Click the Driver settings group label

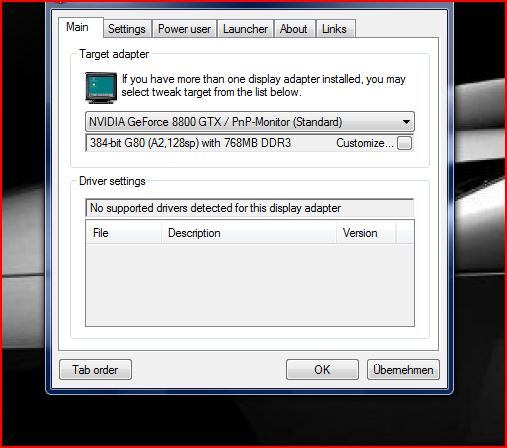(112, 181)
